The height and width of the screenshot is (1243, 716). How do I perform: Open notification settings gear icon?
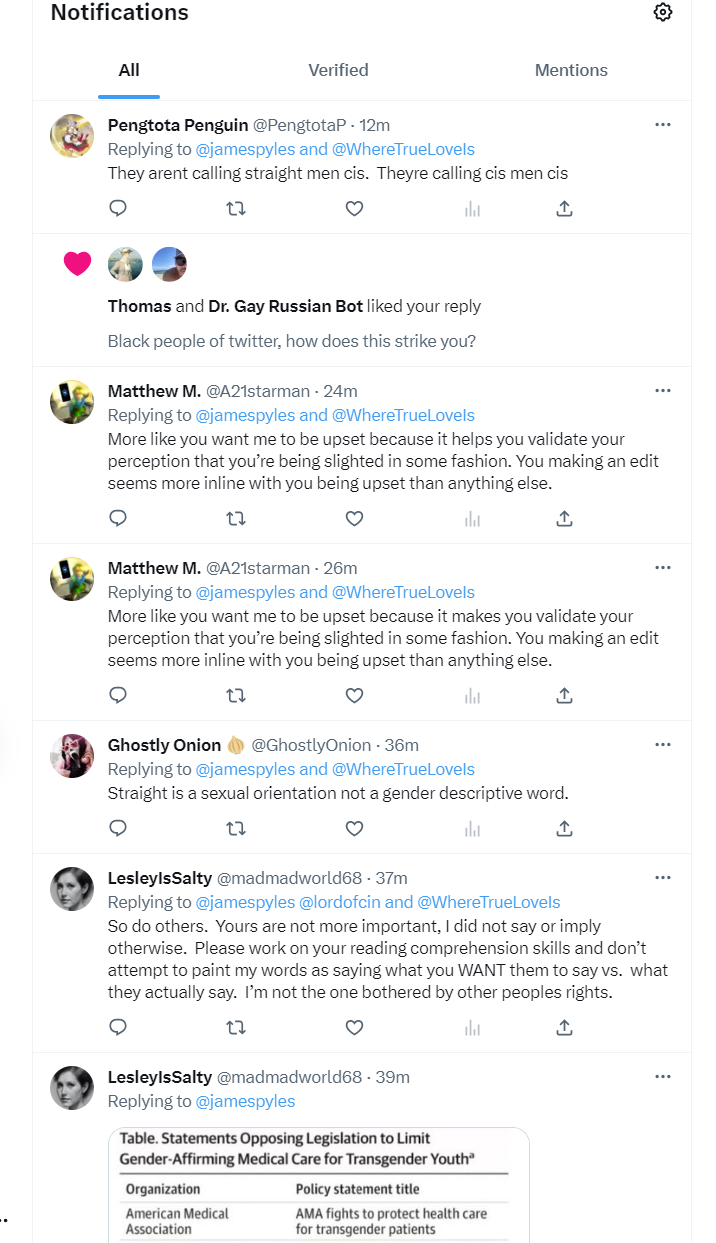coord(663,12)
